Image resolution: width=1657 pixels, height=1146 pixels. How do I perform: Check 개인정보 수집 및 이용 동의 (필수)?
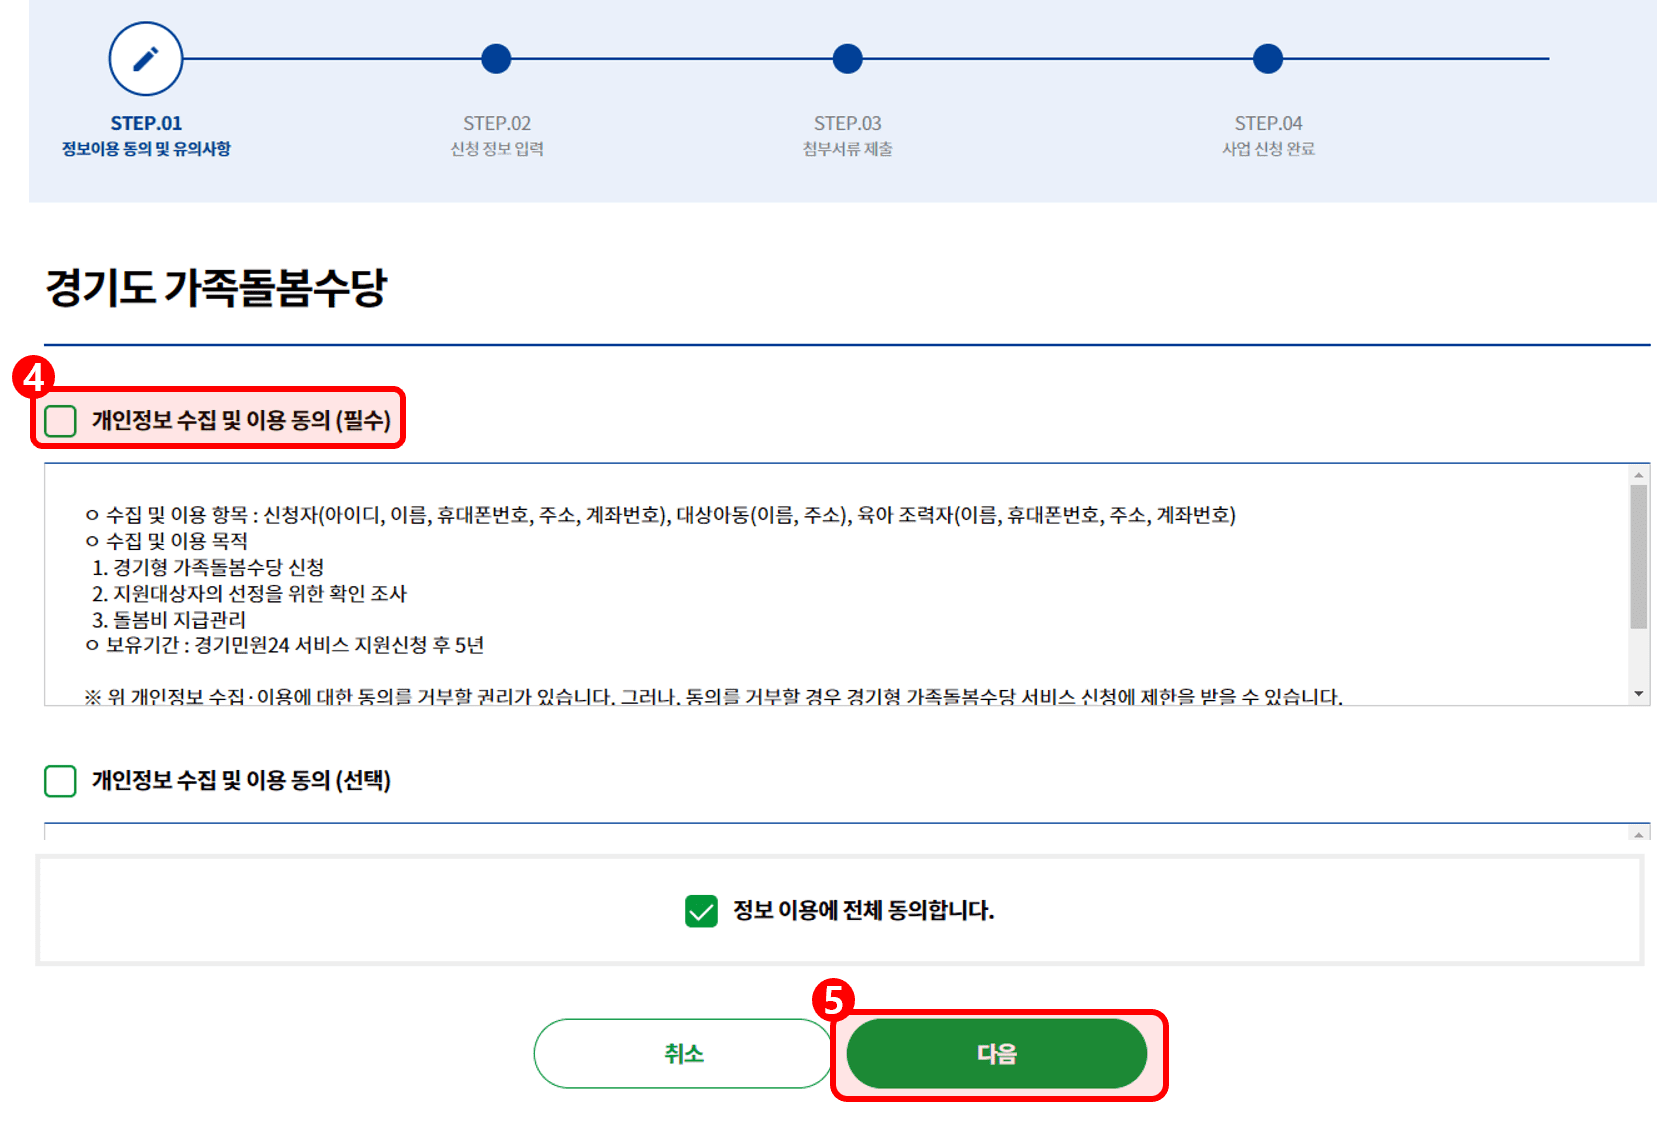click(x=60, y=418)
